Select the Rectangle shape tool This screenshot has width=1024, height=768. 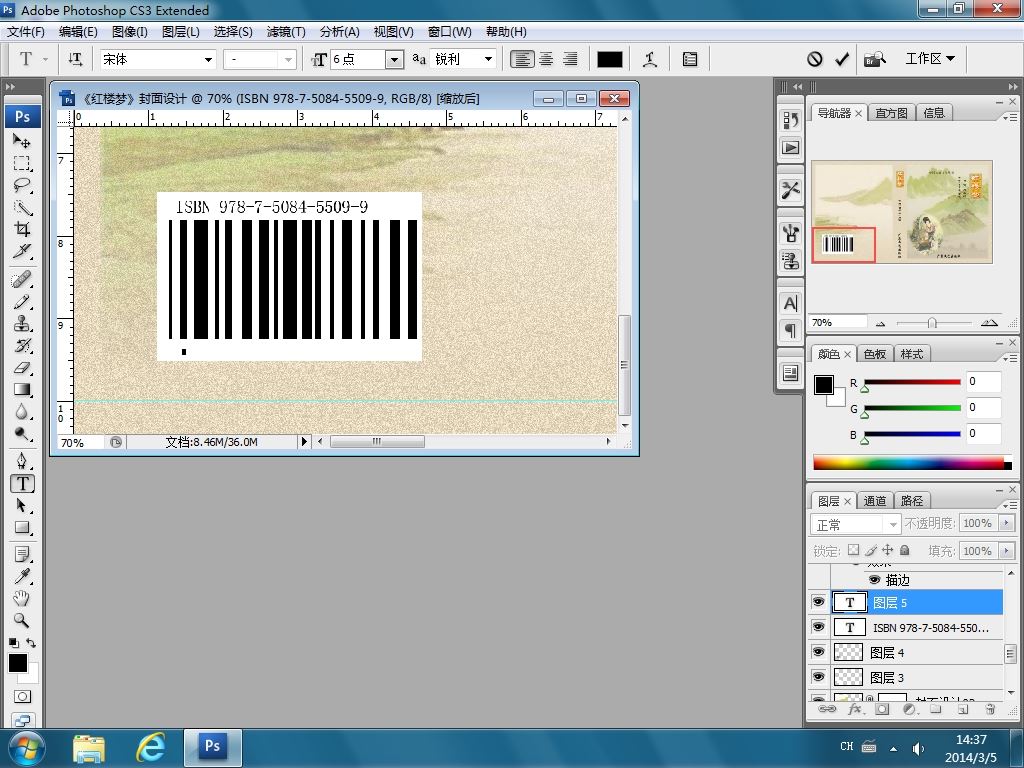[22, 528]
